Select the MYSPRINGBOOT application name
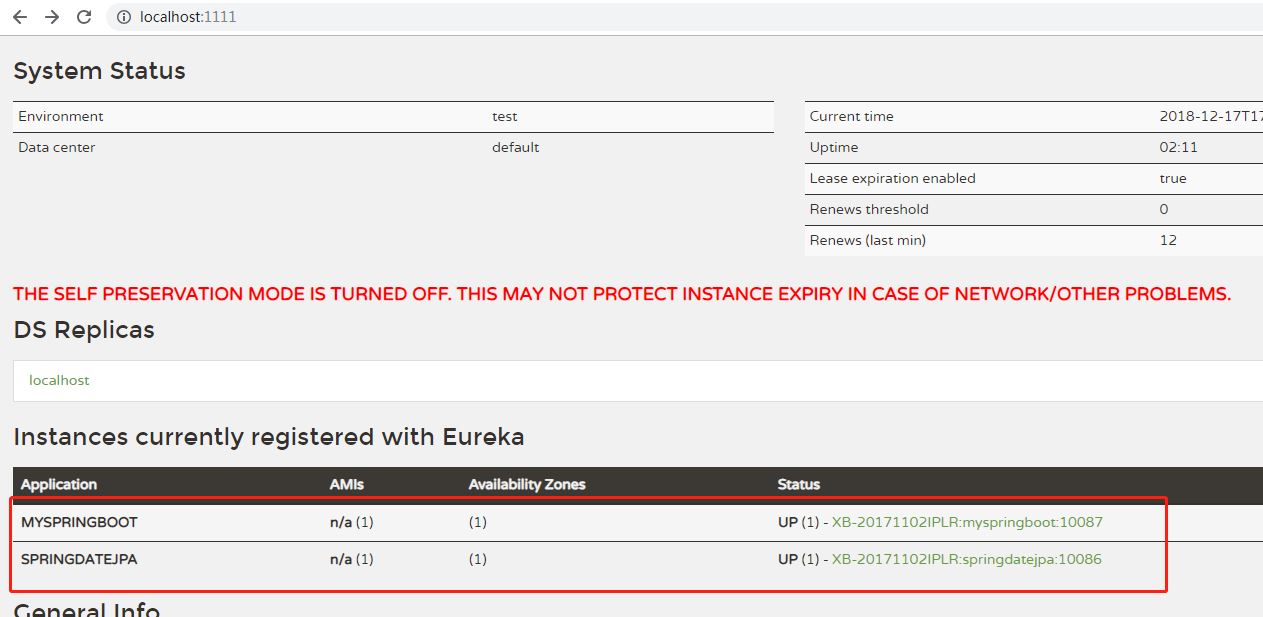The image size is (1263, 617). point(79,522)
